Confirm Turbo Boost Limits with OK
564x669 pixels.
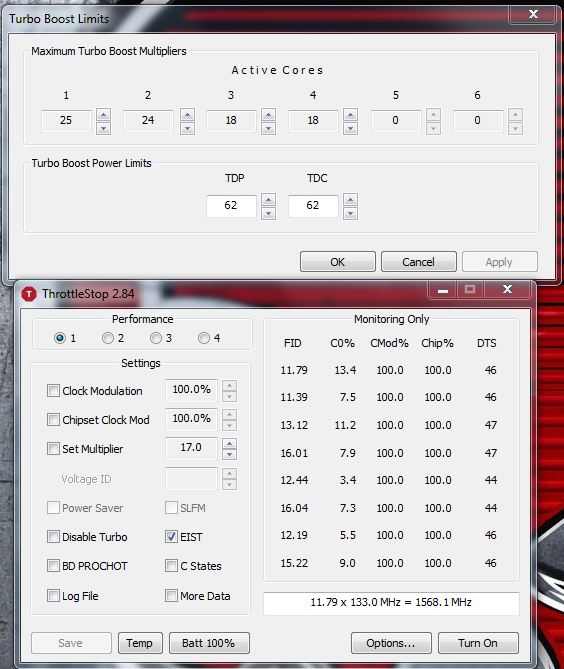337,262
